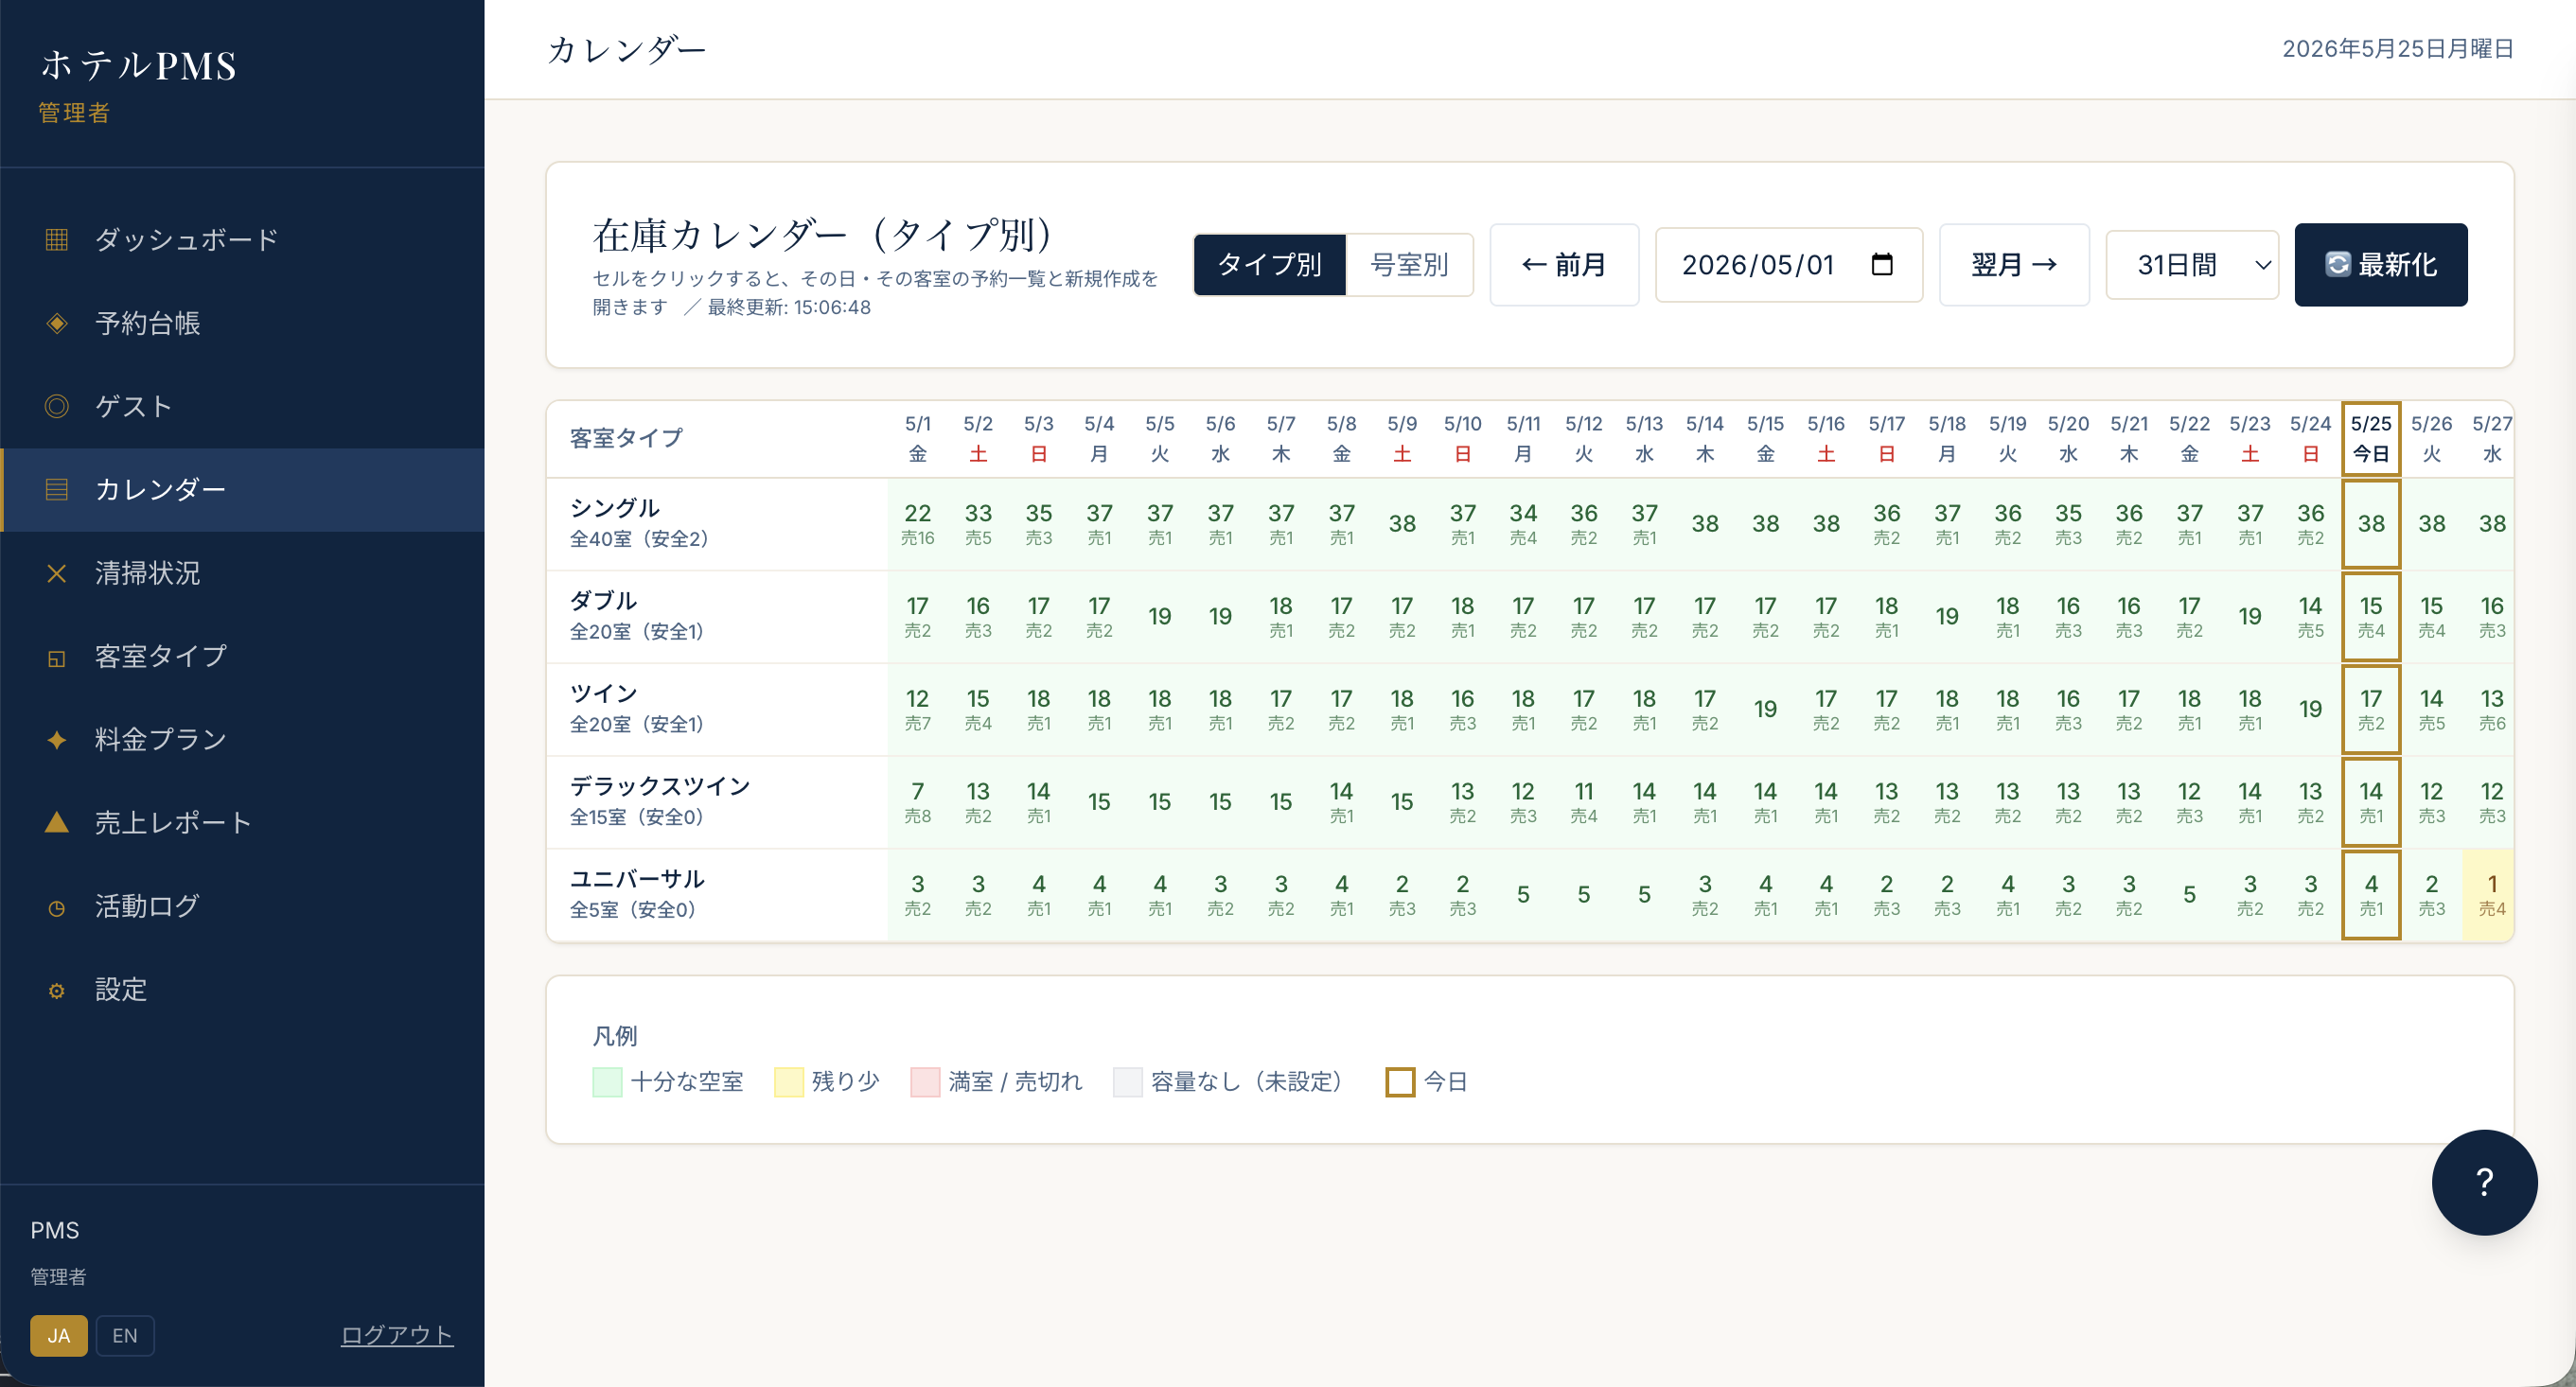The height and width of the screenshot is (1387, 2576).
Task: Go to 料金プラン page
Action: 242,740
